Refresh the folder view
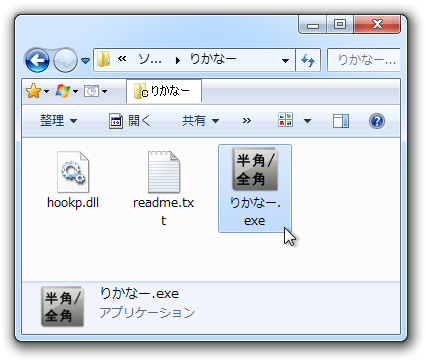The image size is (426, 360). [x=308, y=60]
